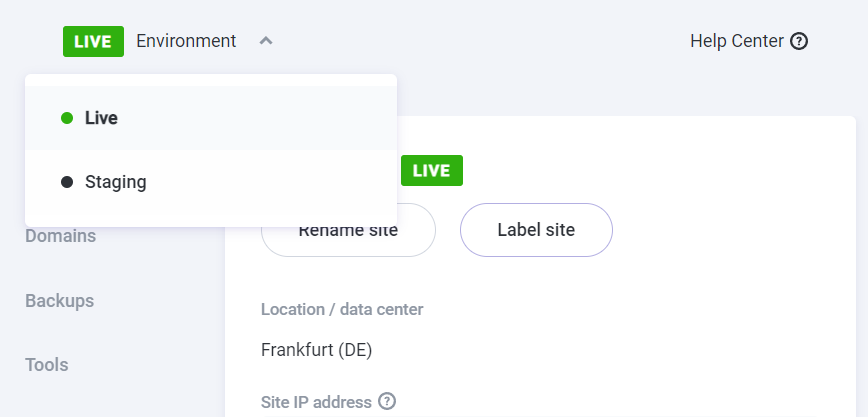Click the green LIVE badge in top header

click(x=93, y=41)
